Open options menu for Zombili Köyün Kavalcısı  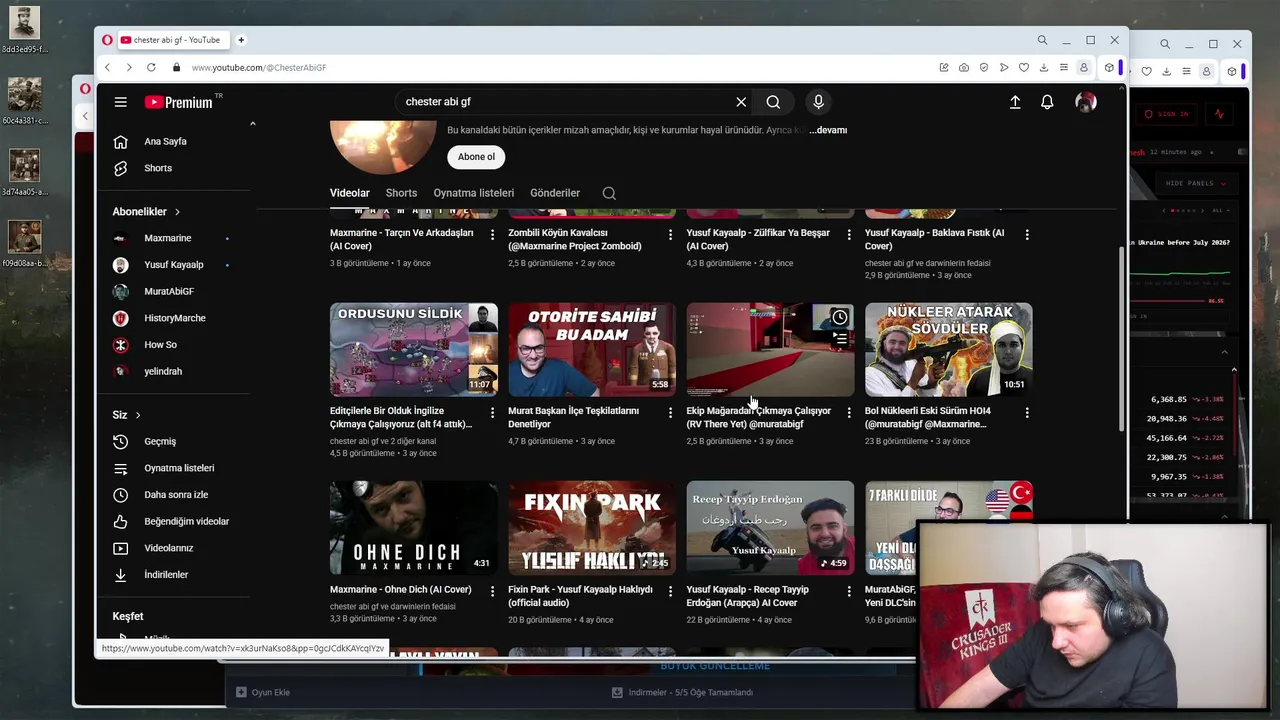670,234
